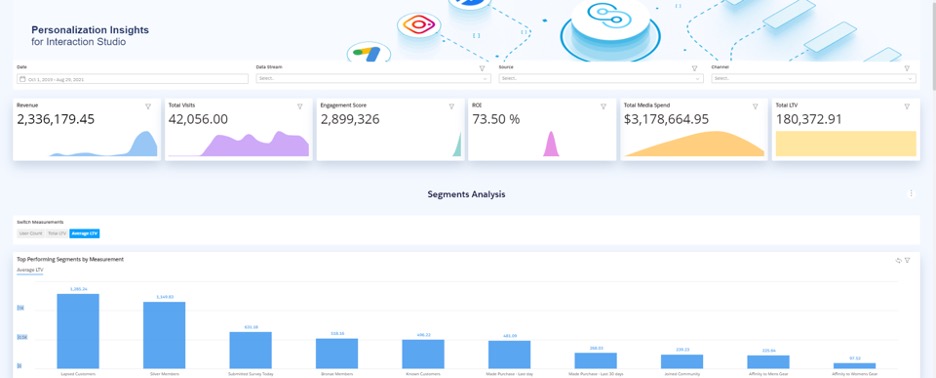Open the Channel dropdown
The width and height of the screenshot is (936, 378).
tap(814, 78)
